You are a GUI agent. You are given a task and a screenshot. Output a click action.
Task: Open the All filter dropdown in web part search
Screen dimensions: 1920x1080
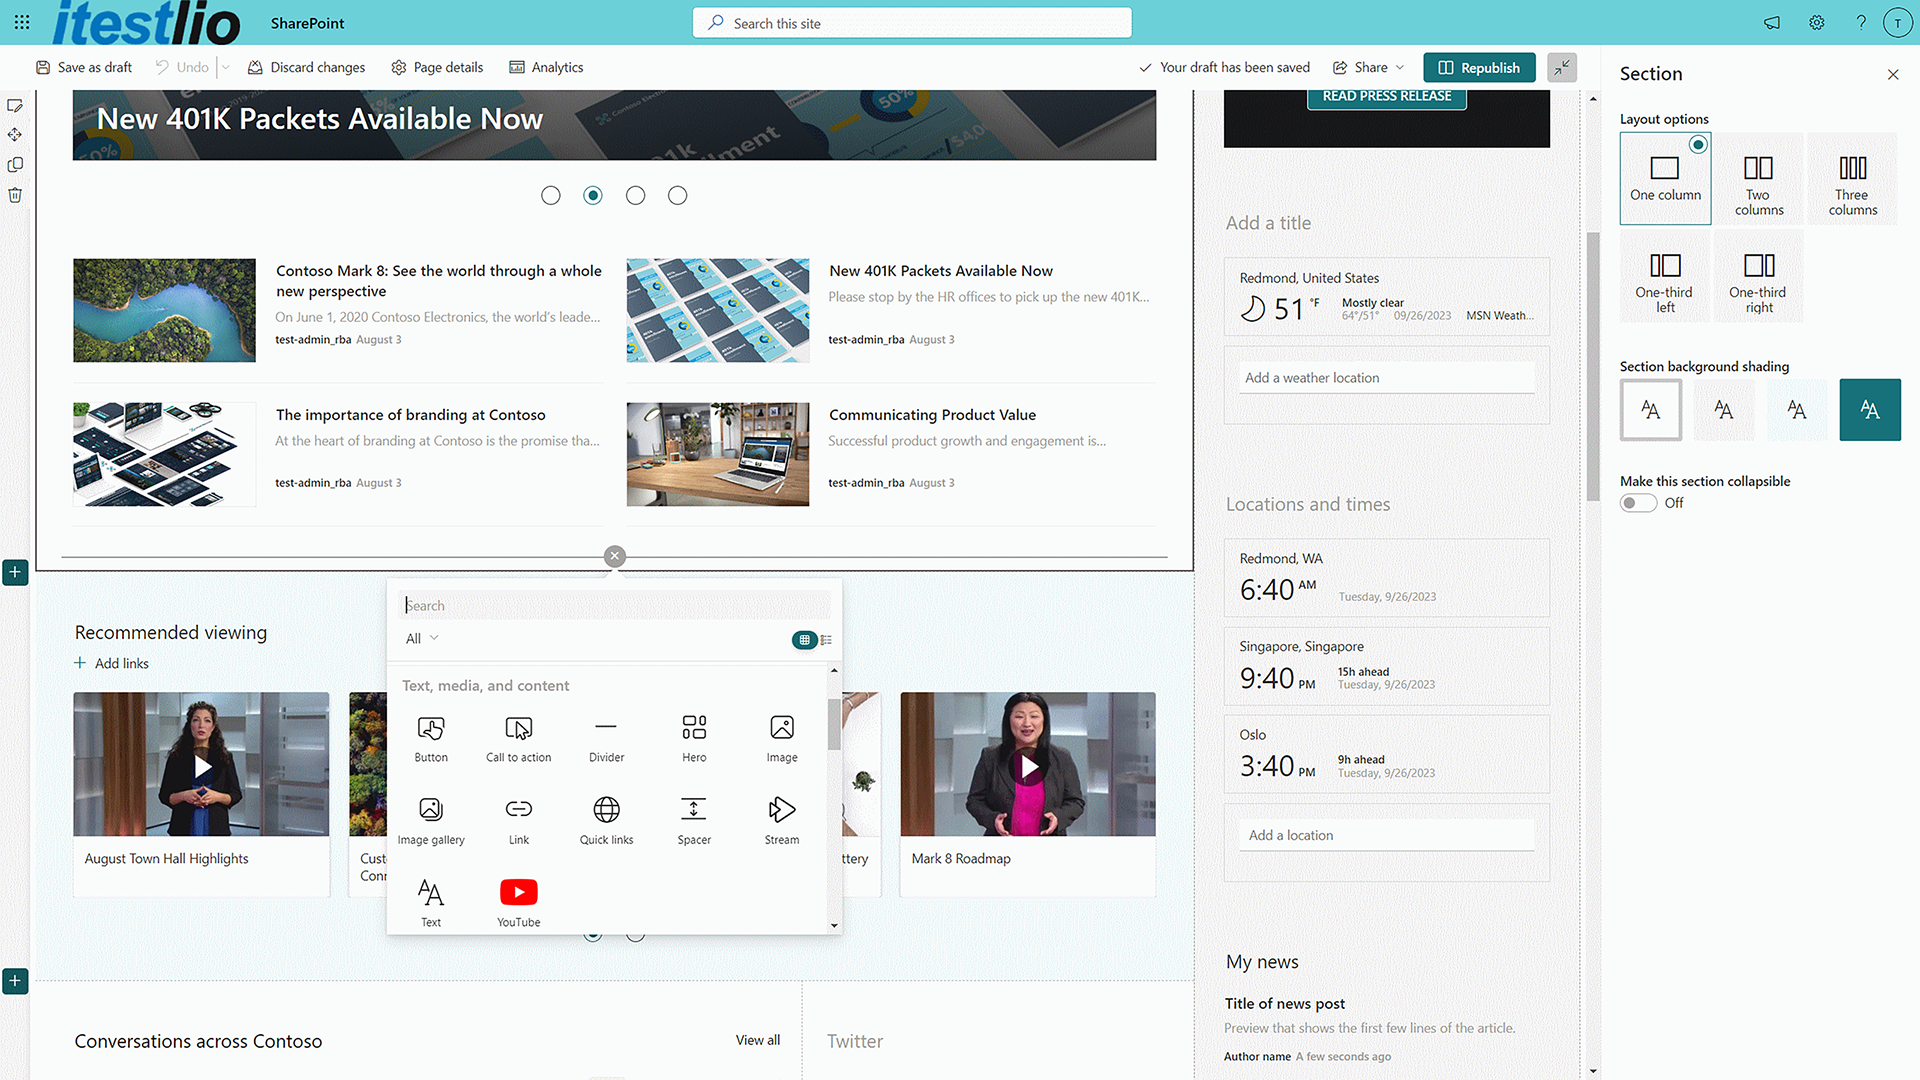[x=419, y=638]
